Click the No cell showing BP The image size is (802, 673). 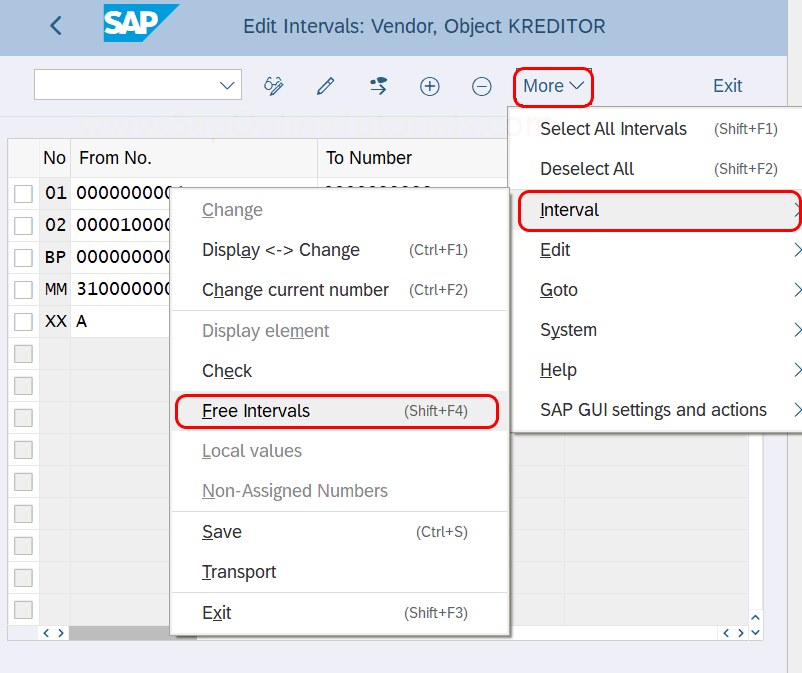pos(55,257)
